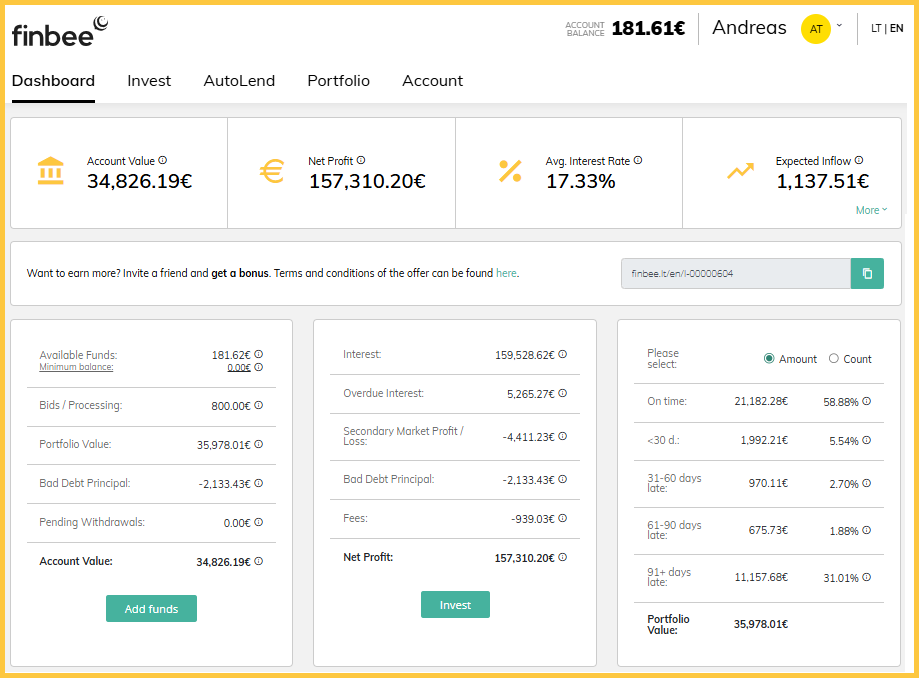Screen dimensions: 919x678
Task: Click the Bids / Processing value 800.00€
Action: point(231,406)
